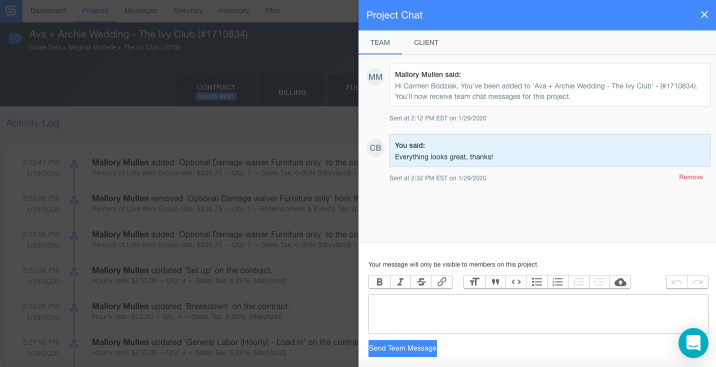The height and width of the screenshot is (367, 716).
Task: Open Messages in top navigation
Action: [x=141, y=10]
